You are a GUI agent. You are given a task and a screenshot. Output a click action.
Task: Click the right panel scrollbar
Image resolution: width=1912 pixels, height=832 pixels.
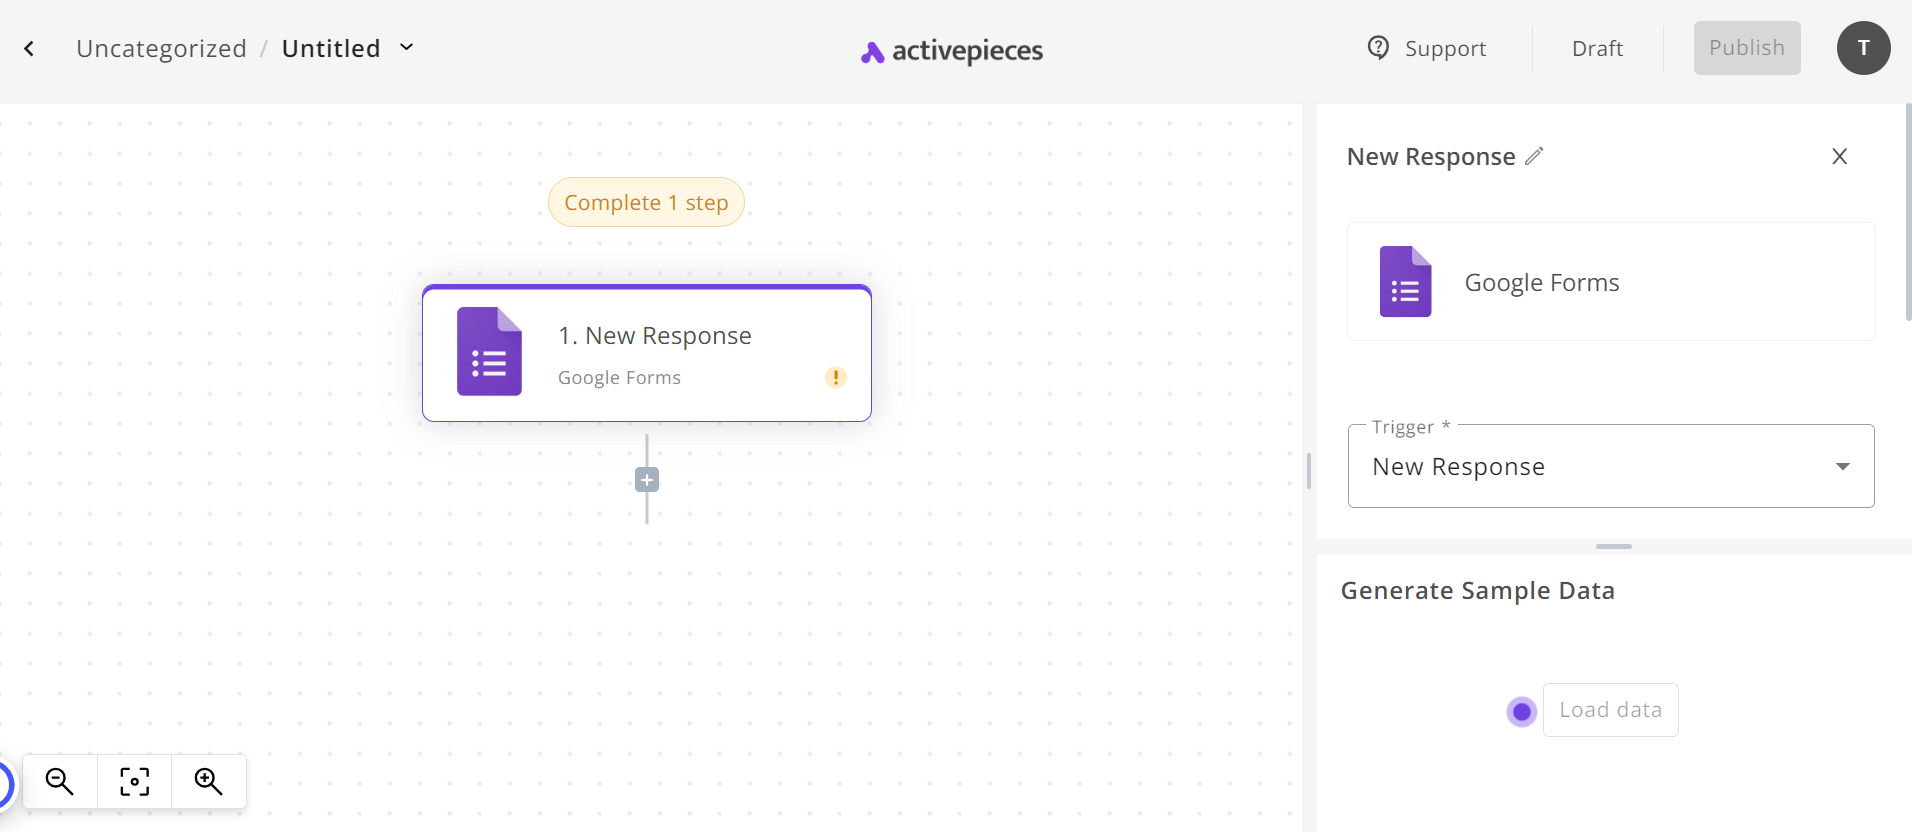(1908, 212)
